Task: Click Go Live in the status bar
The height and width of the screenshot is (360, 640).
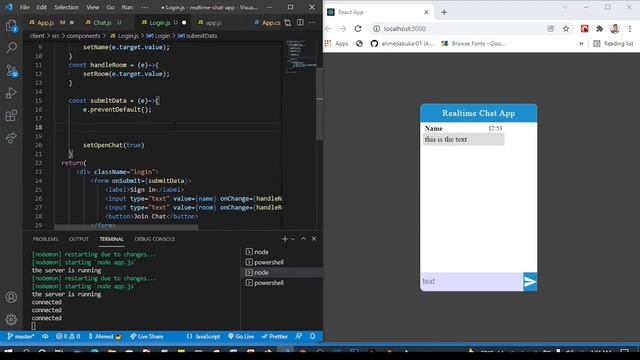Action: pos(241,336)
